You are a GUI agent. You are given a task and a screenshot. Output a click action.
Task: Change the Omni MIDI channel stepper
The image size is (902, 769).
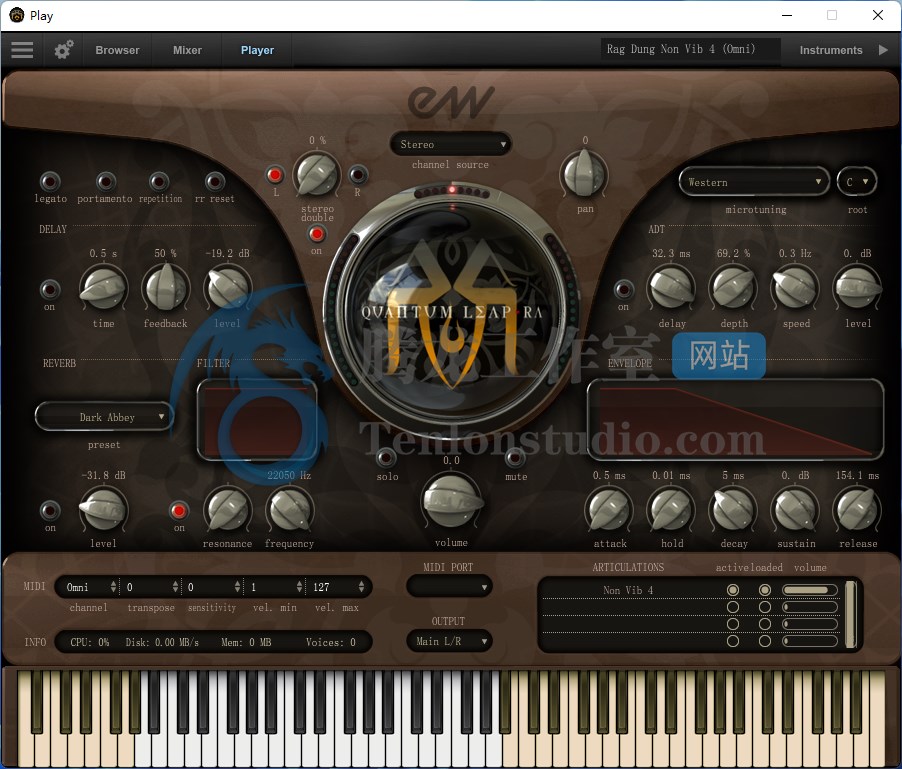click(113, 587)
